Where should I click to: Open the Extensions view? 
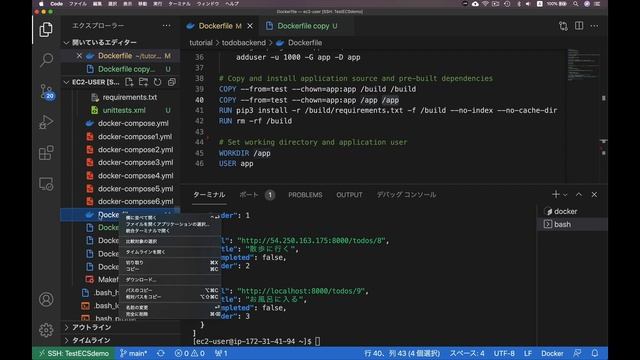46,153
